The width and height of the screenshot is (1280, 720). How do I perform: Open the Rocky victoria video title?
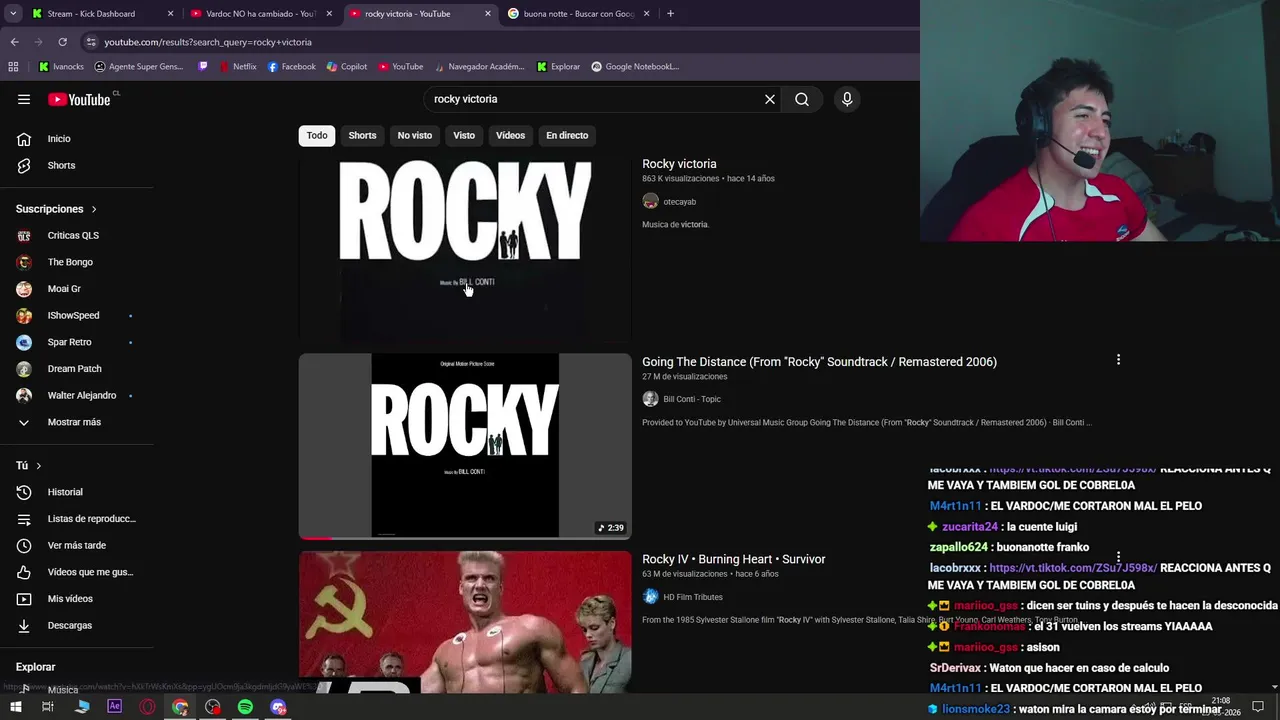pos(679,164)
